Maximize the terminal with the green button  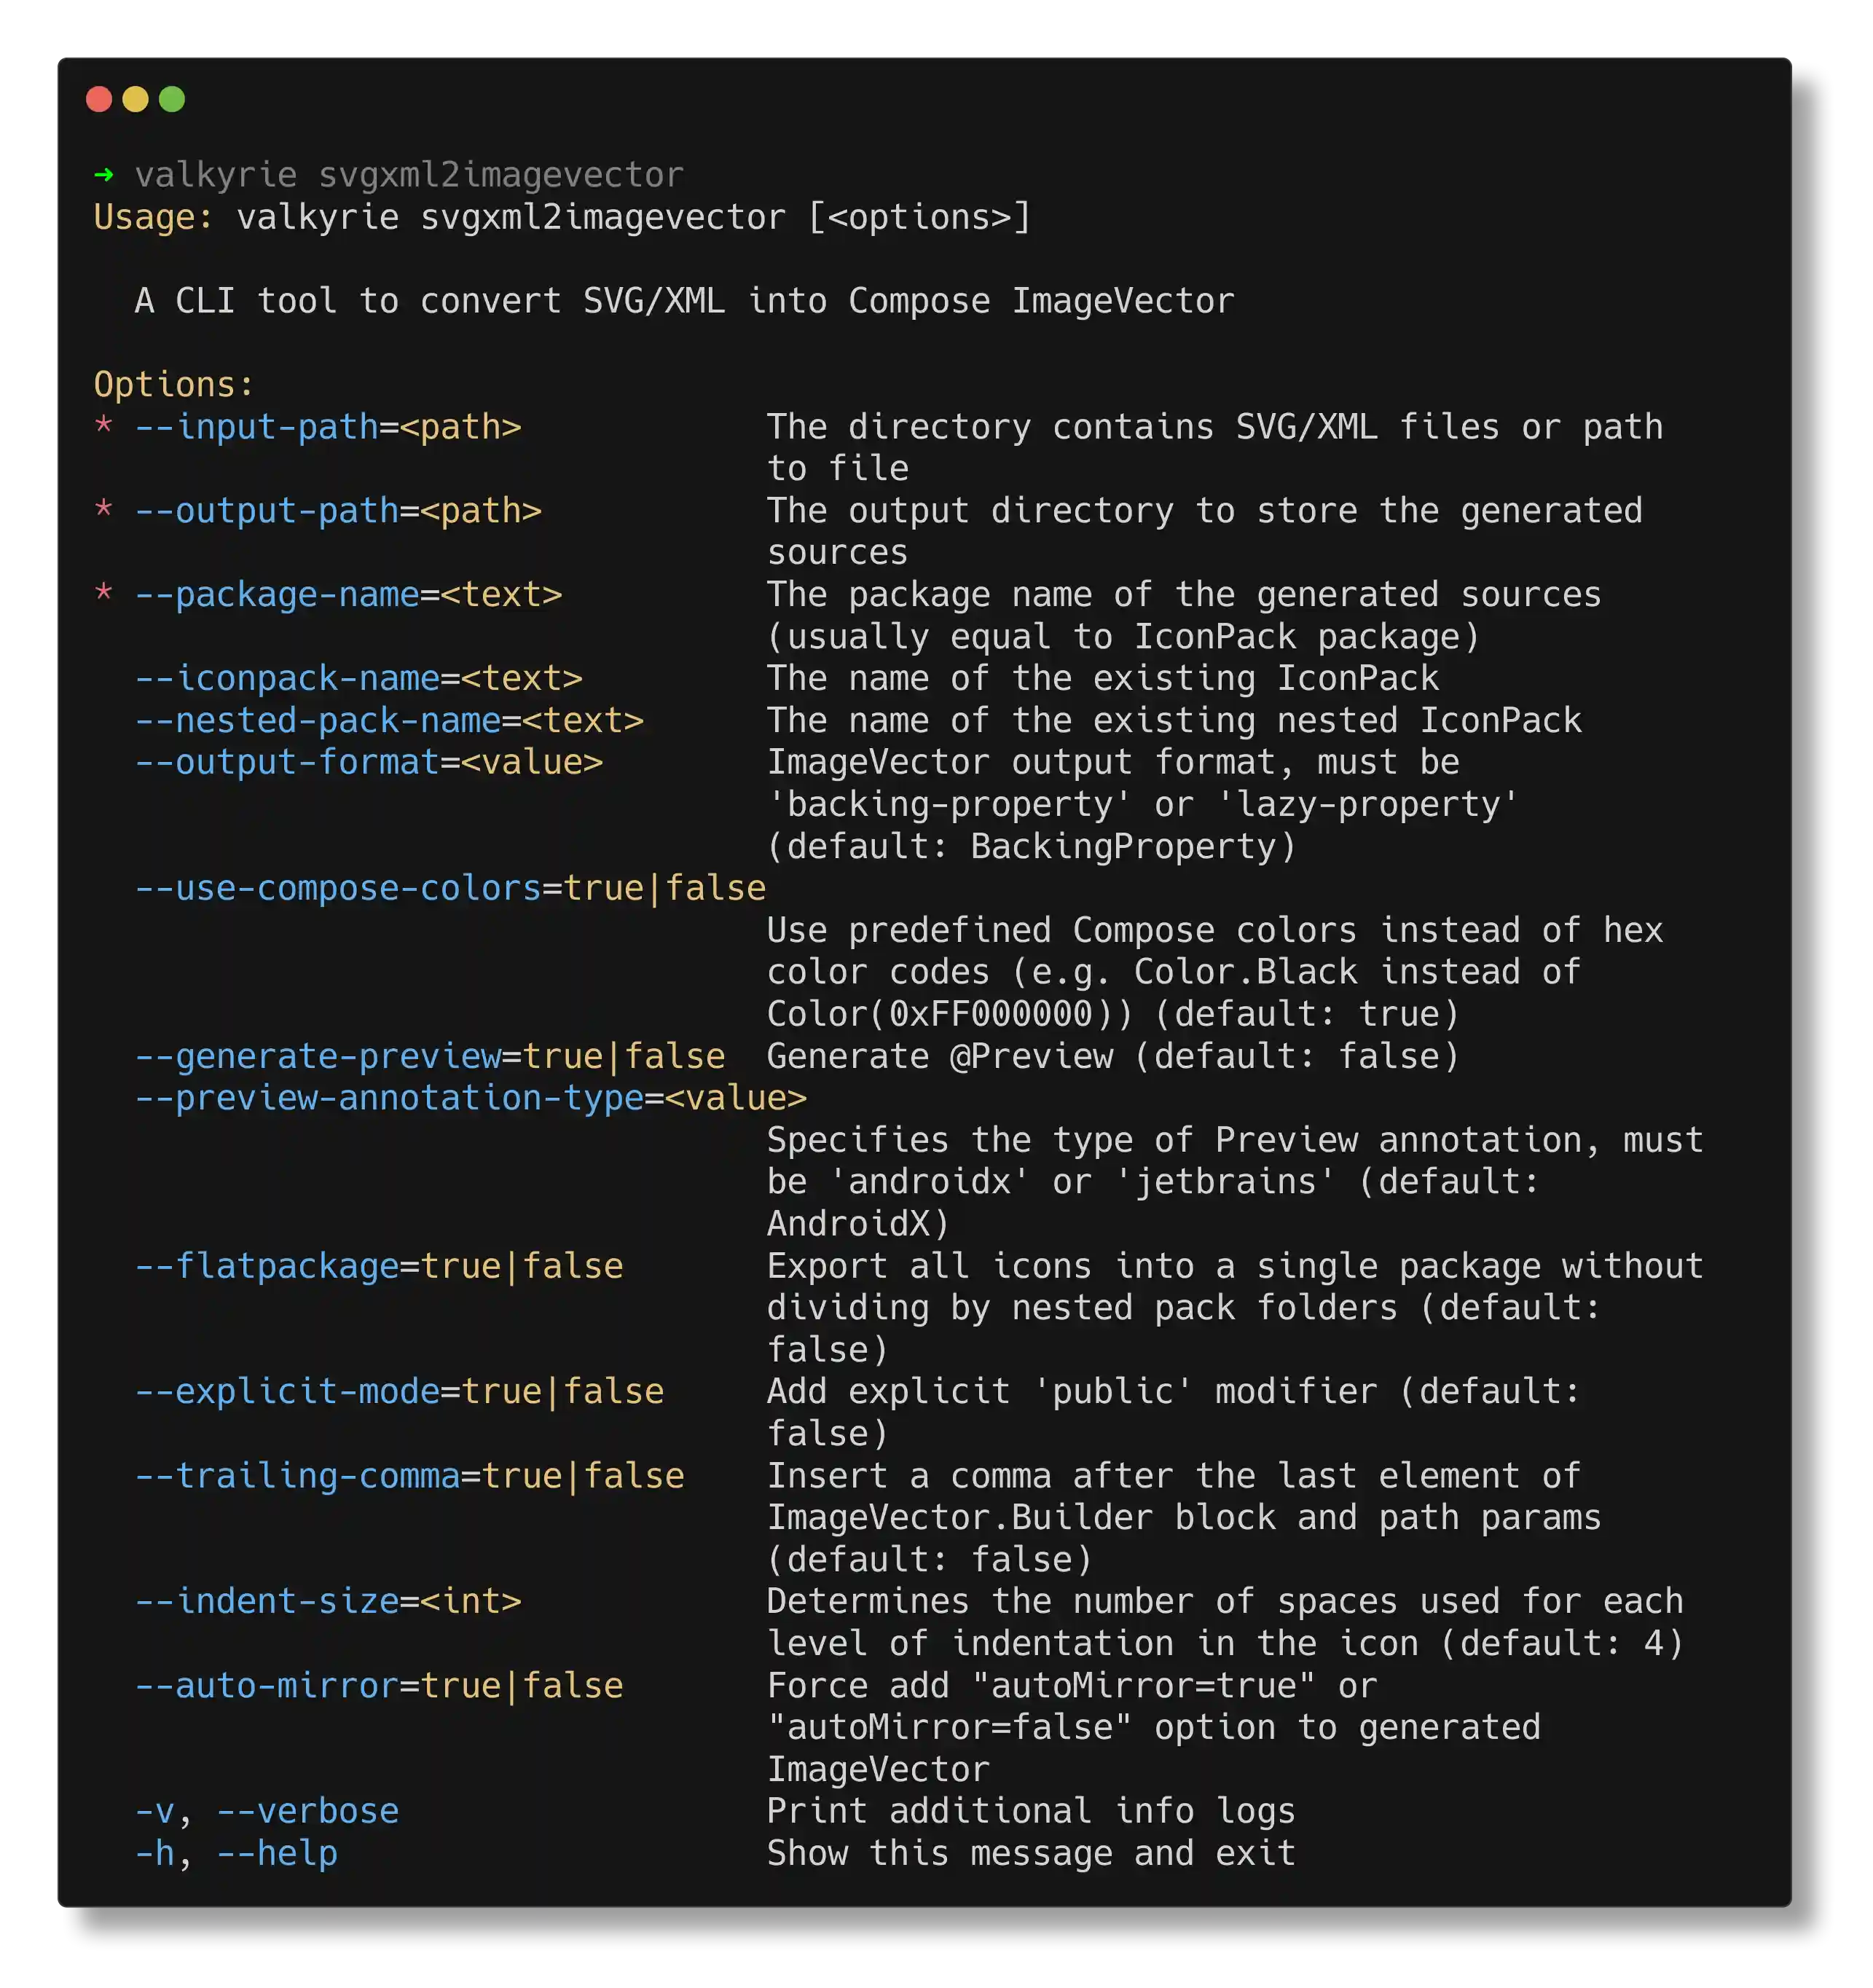pyautogui.click(x=172, y=99)
